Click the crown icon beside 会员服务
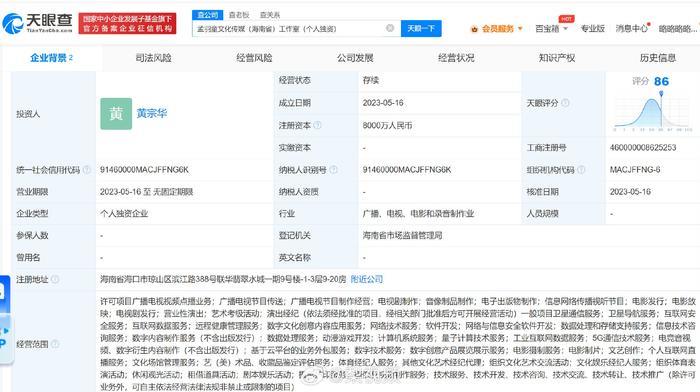Screen dimensions: 700x392 click(474, 29)
